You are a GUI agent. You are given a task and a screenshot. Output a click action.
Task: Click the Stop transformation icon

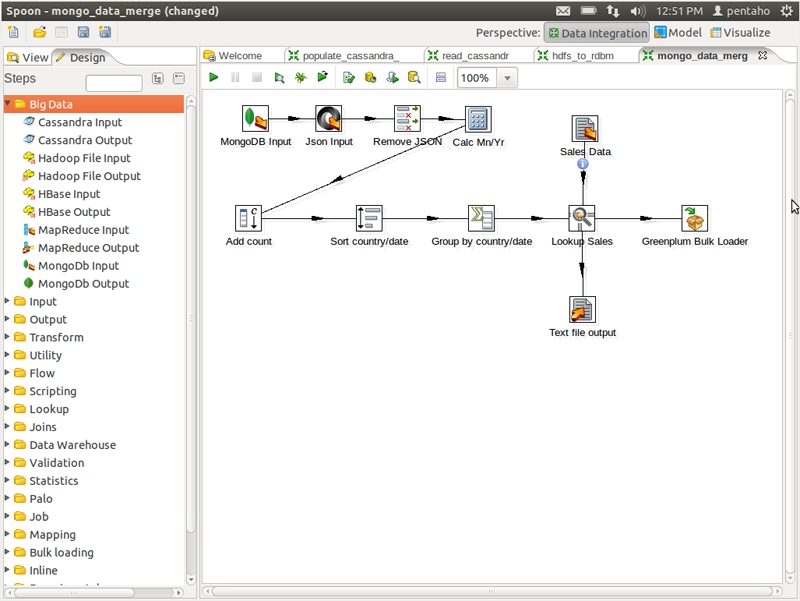pos(257,78)
